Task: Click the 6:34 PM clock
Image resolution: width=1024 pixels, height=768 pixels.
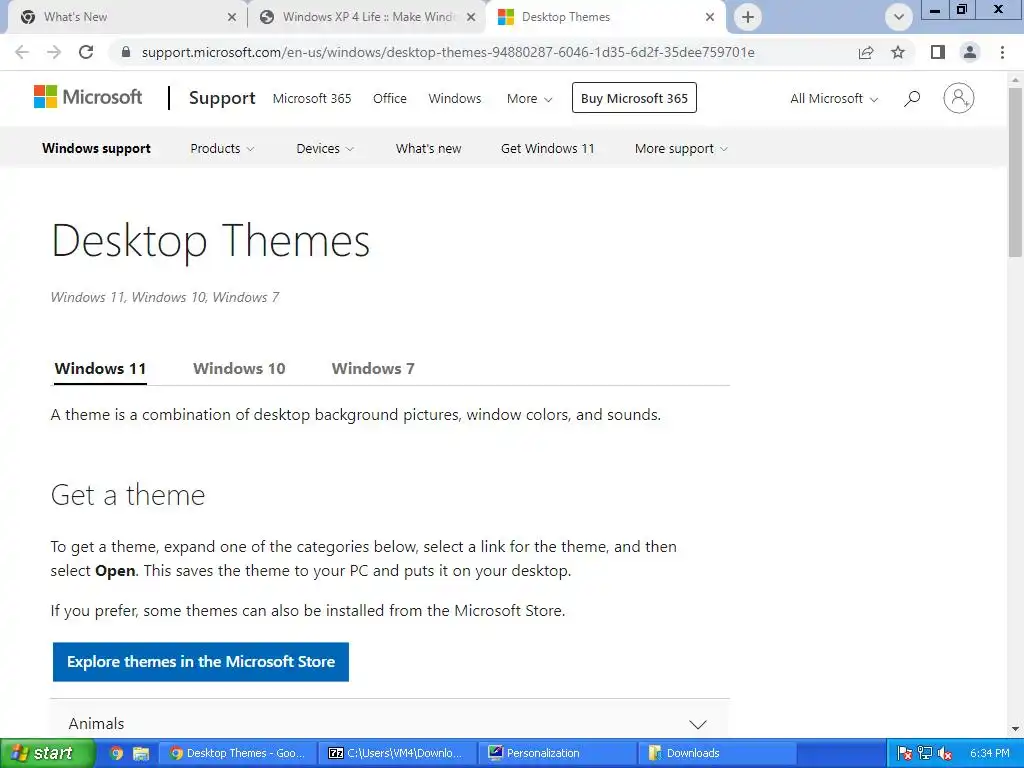Action: click(x=989, y=753)
